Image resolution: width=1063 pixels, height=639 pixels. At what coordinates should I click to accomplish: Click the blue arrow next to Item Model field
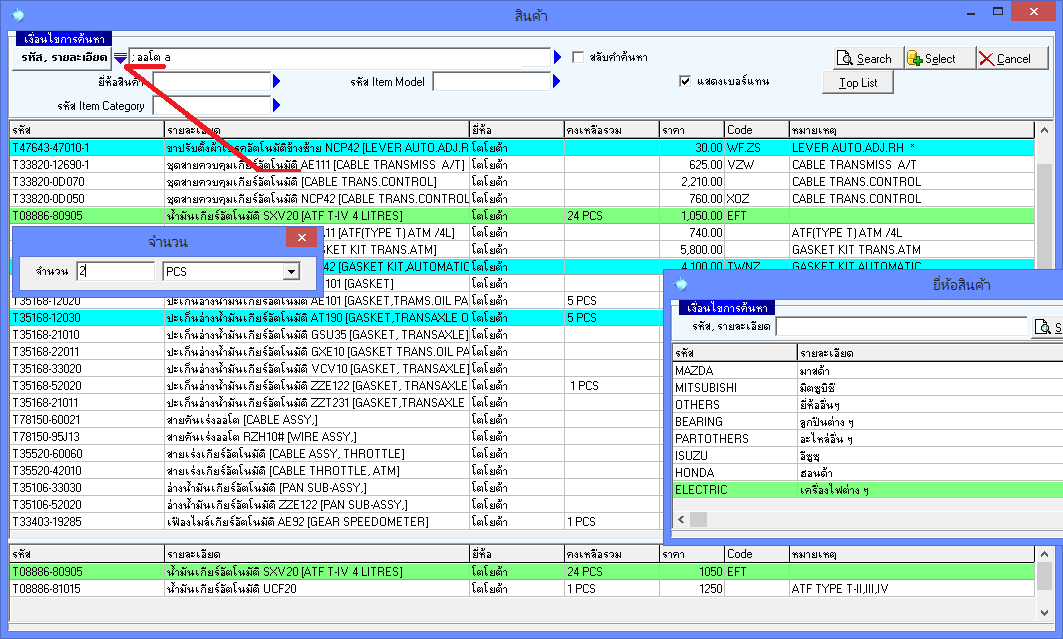click(x=558, y=82)
